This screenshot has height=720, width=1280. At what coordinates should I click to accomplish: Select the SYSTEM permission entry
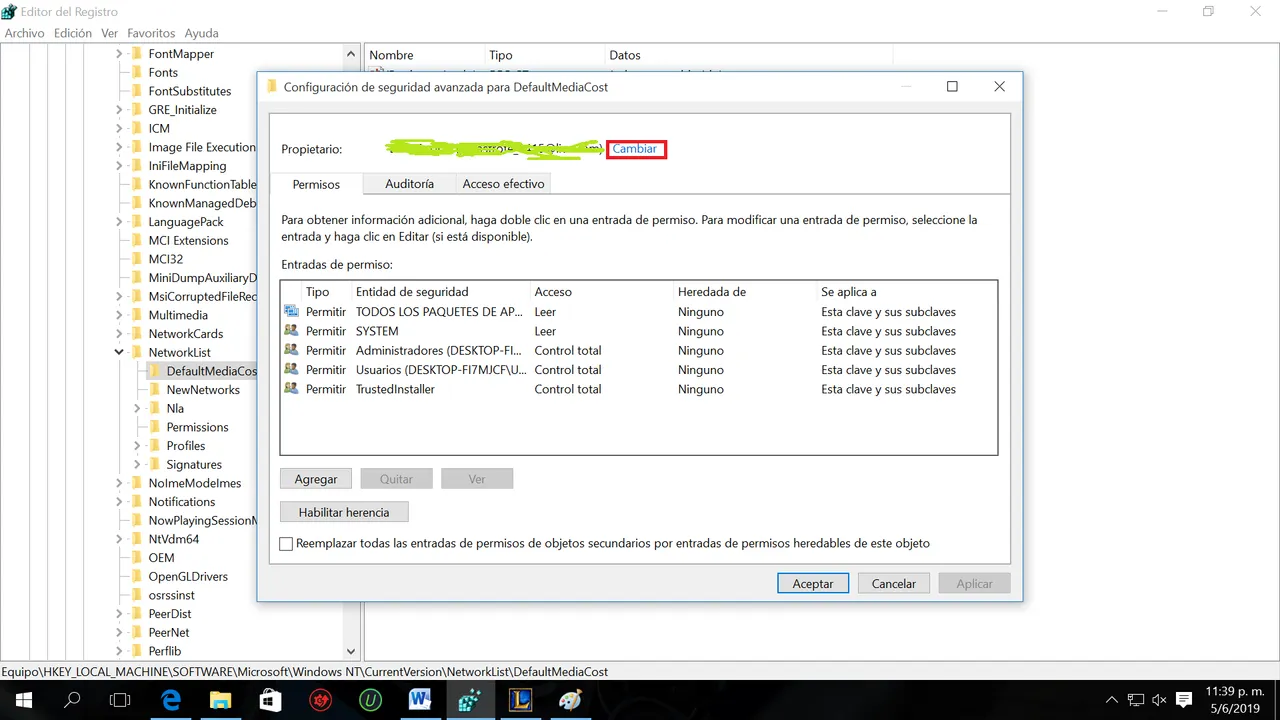[x=639, y=331]
